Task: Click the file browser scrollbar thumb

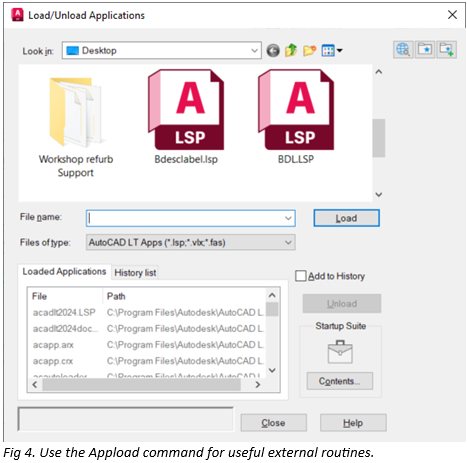Action: [x=379, y=138]
